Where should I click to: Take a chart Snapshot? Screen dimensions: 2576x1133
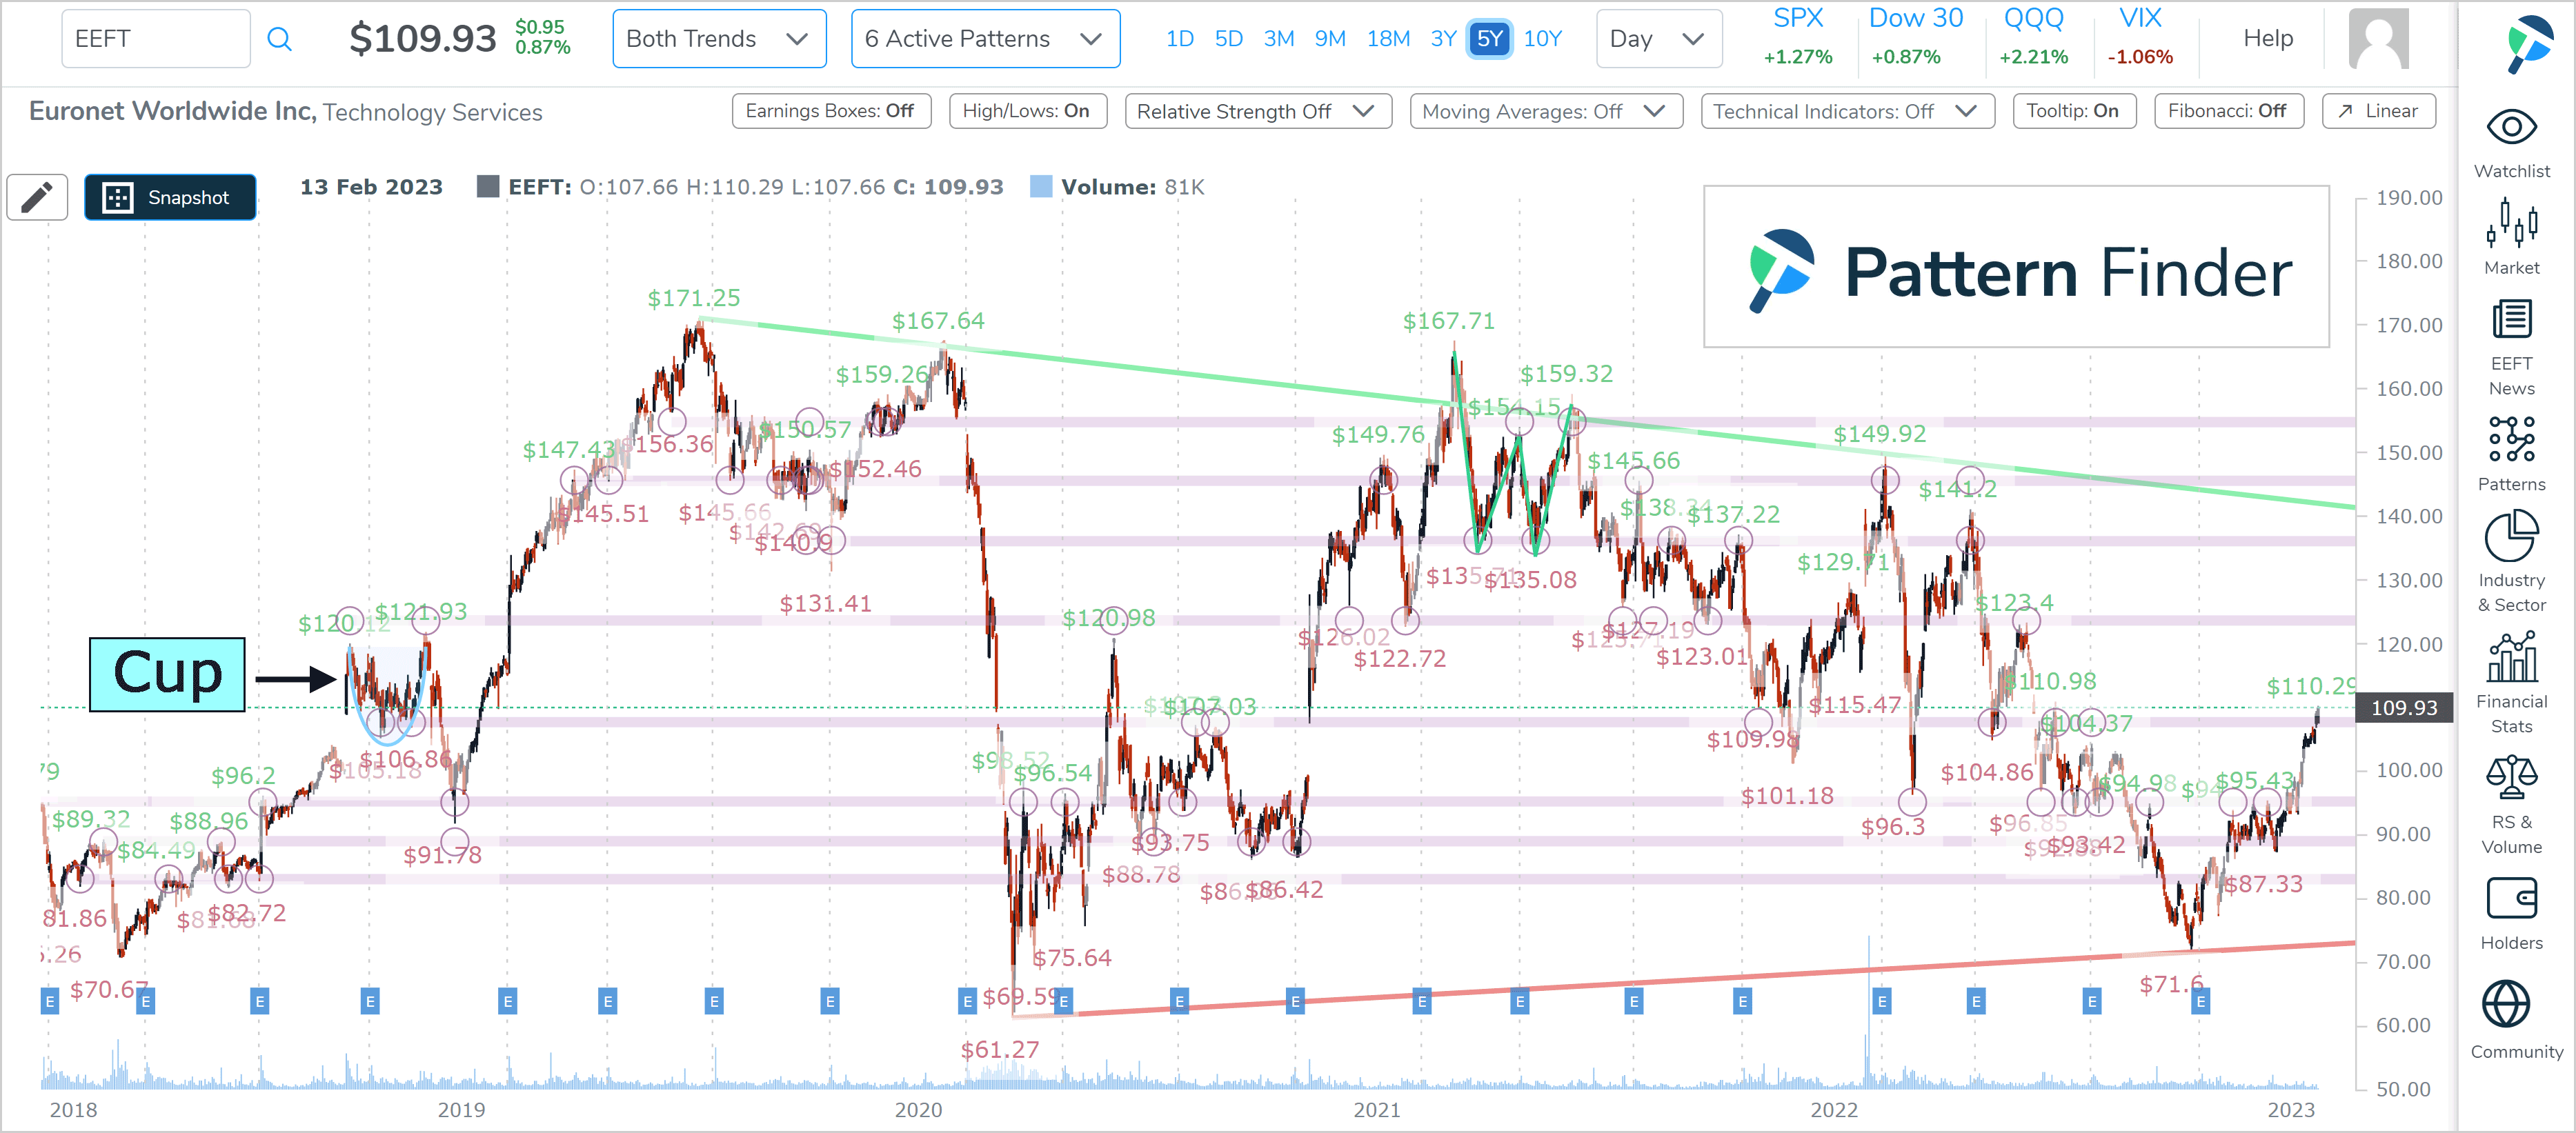[x=170, y=197]
